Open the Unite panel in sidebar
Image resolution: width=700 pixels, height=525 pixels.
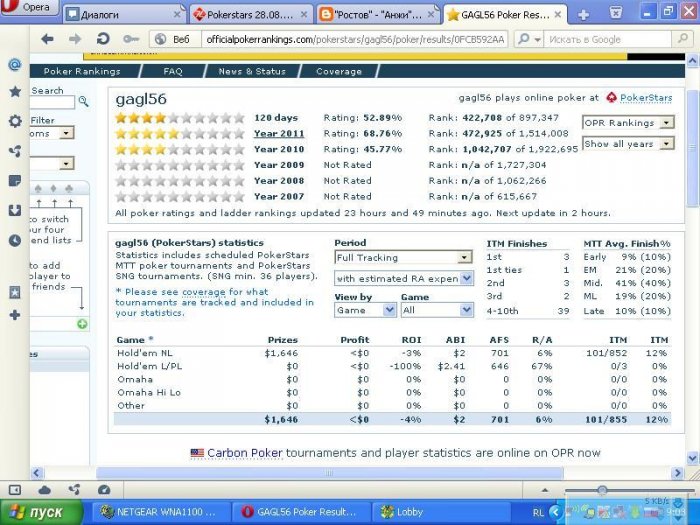pos(15,151)
